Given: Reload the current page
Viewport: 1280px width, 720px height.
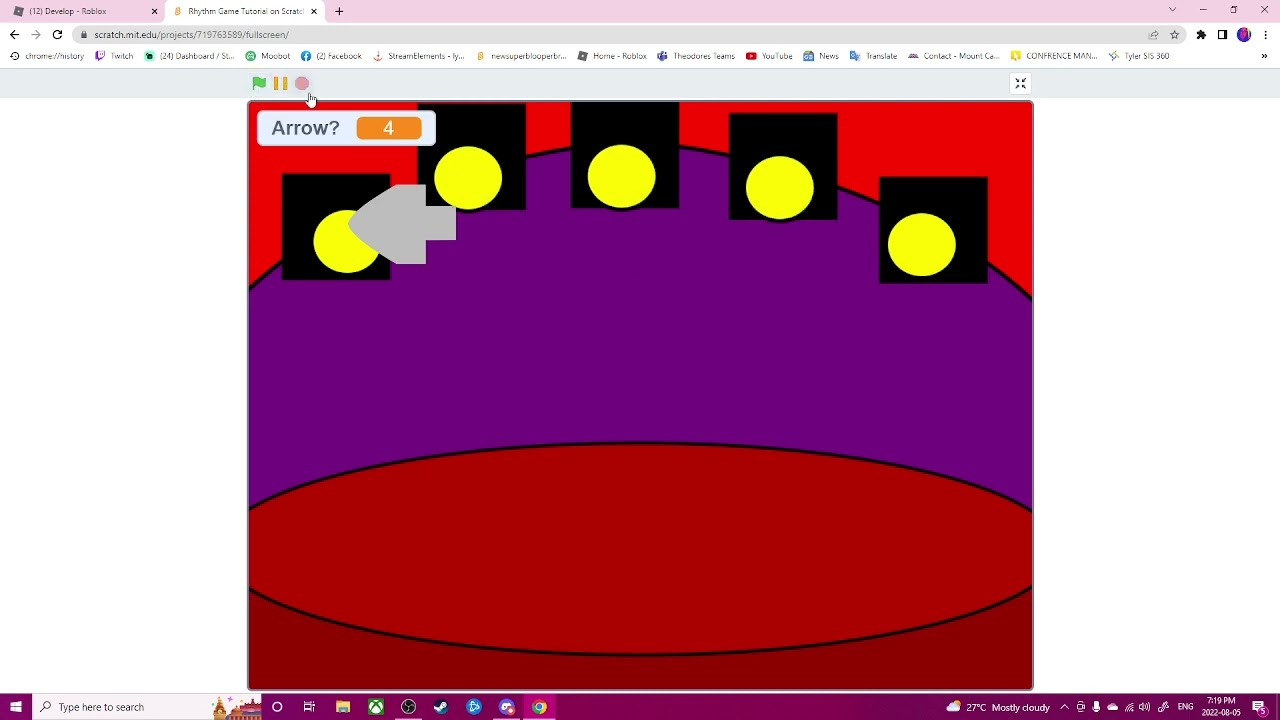Looking at the screenshot, I should (x=57, y=35).
